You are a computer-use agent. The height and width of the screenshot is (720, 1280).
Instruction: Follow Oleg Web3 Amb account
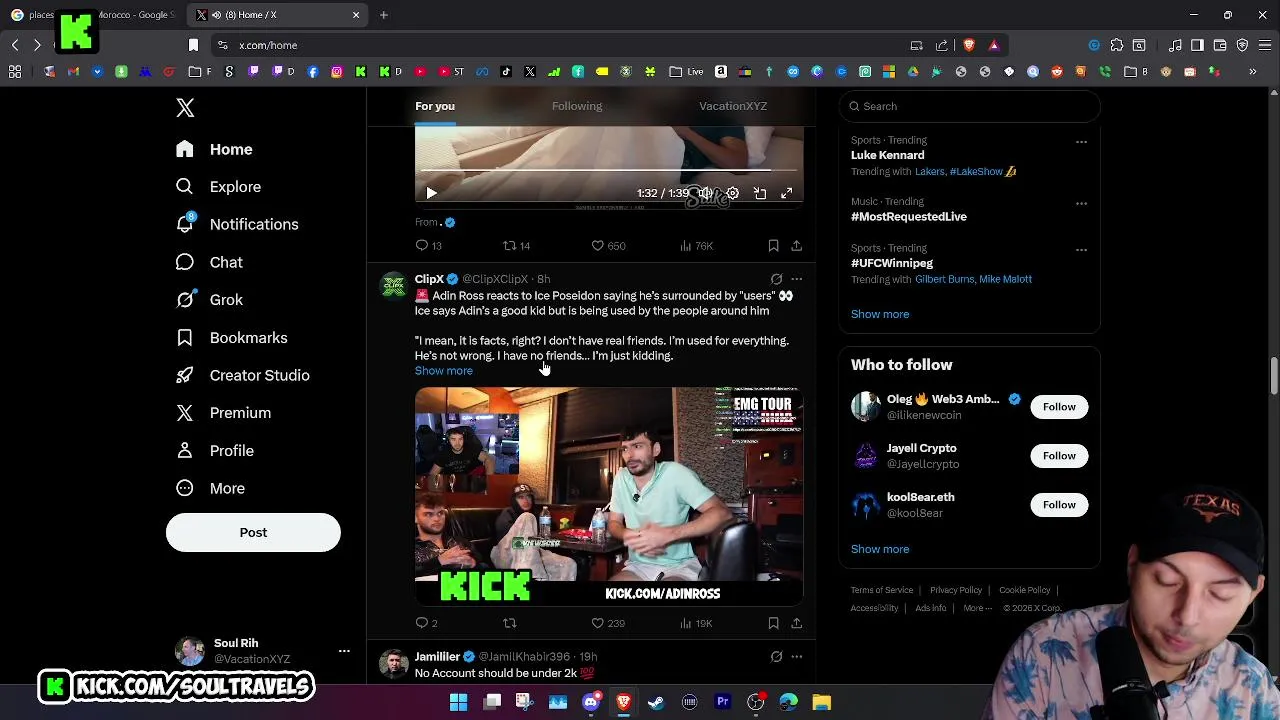coord(1059,407)
